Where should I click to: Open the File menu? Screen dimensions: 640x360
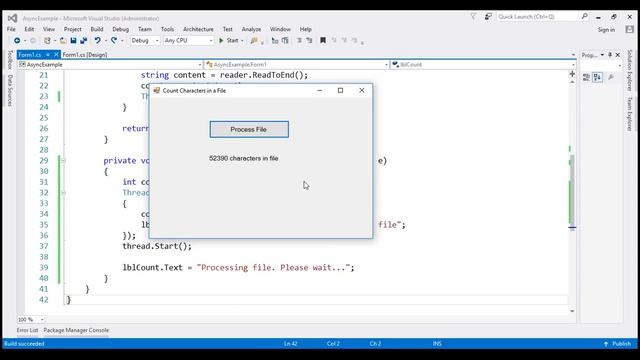(x=11, y=29)
